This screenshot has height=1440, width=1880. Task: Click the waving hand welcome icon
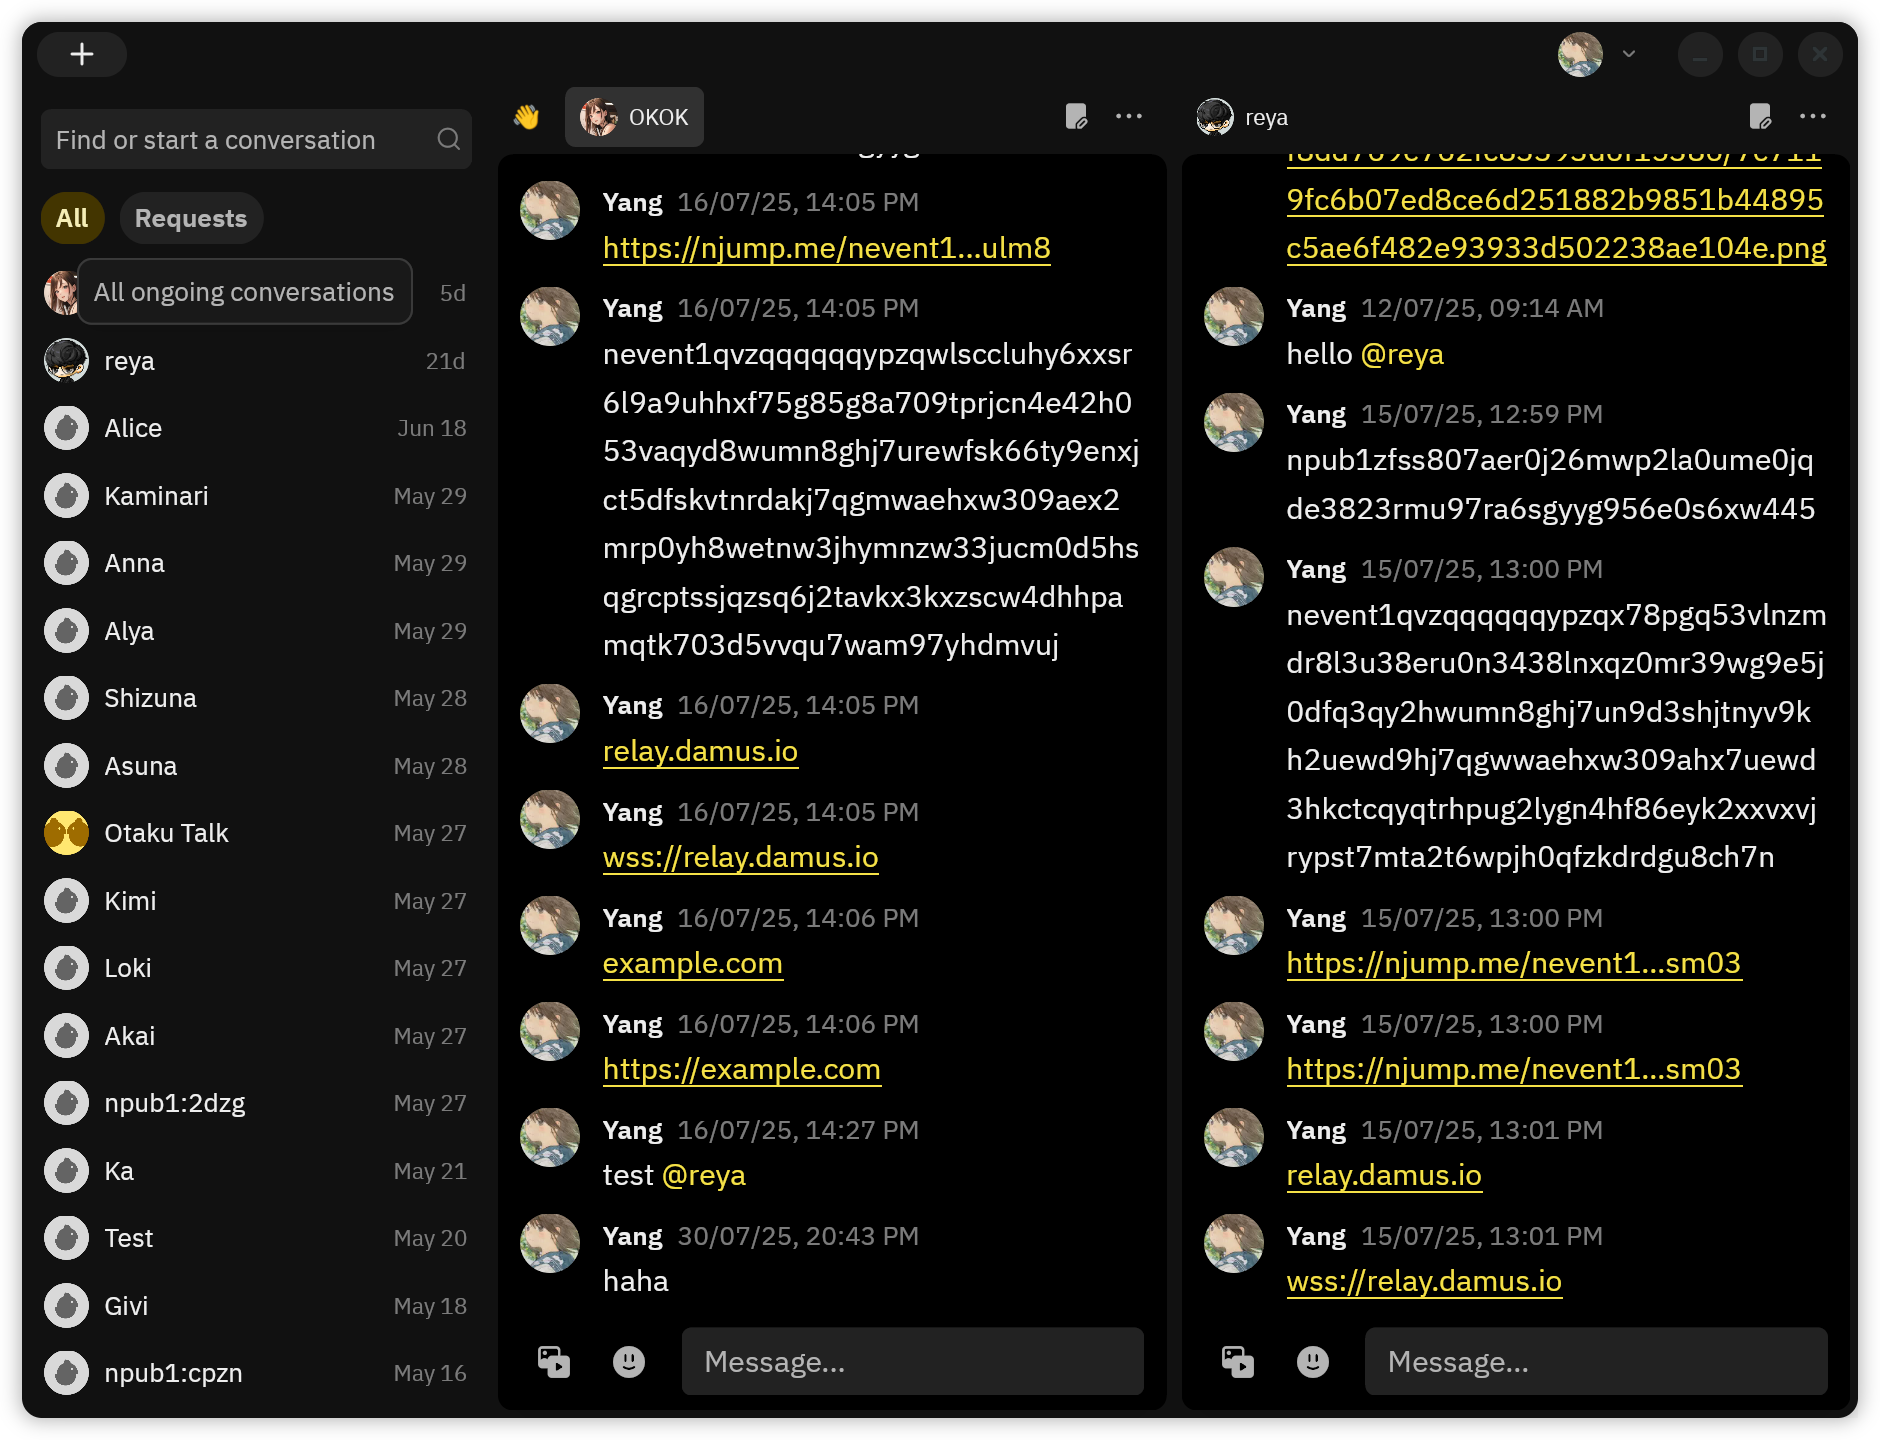(x=526, y=118)
